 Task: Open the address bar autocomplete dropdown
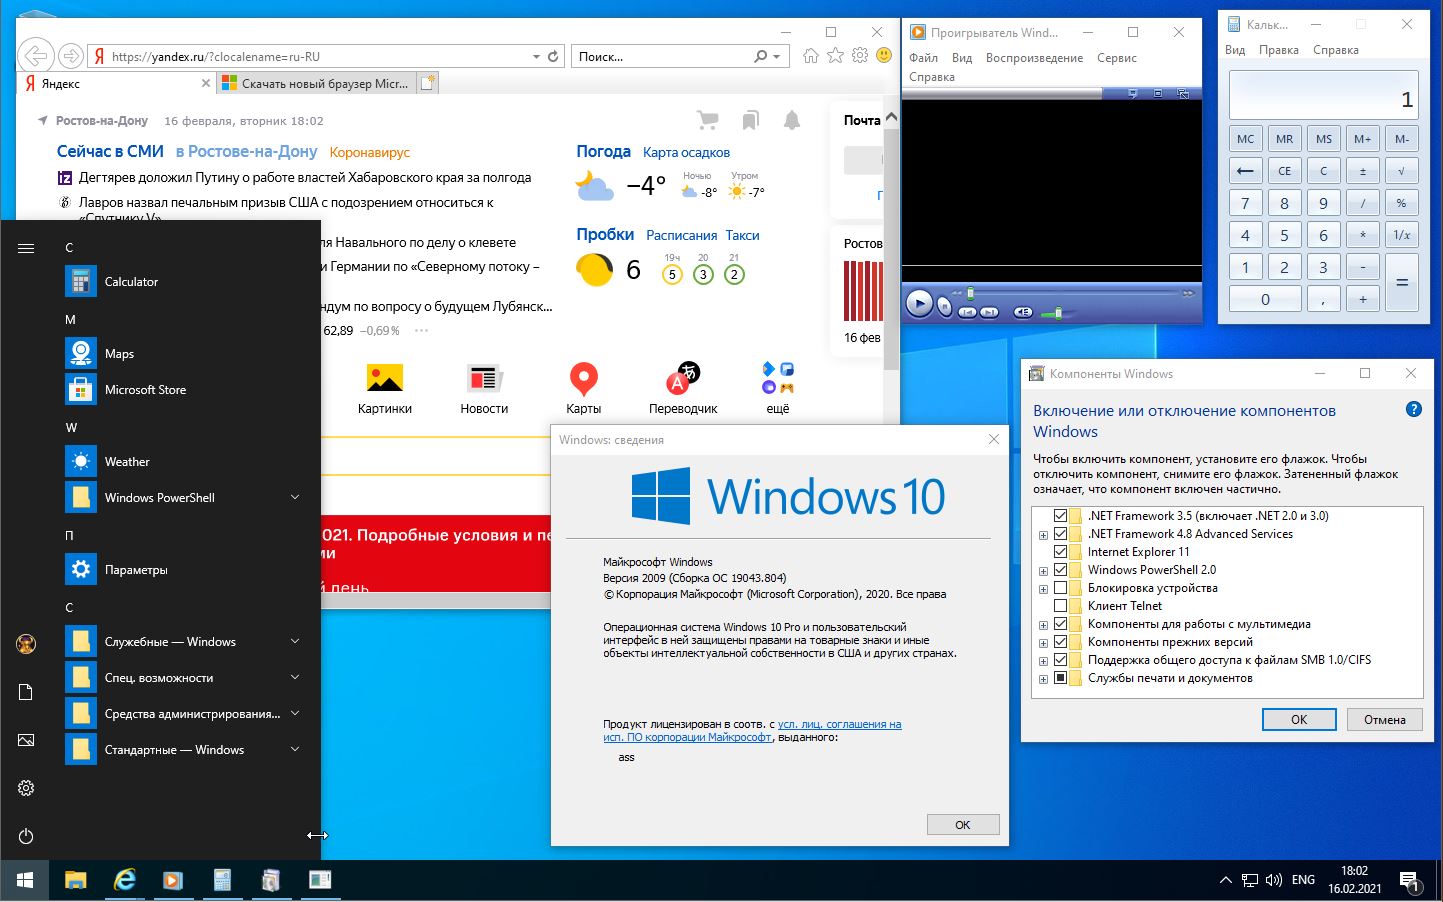536,57
